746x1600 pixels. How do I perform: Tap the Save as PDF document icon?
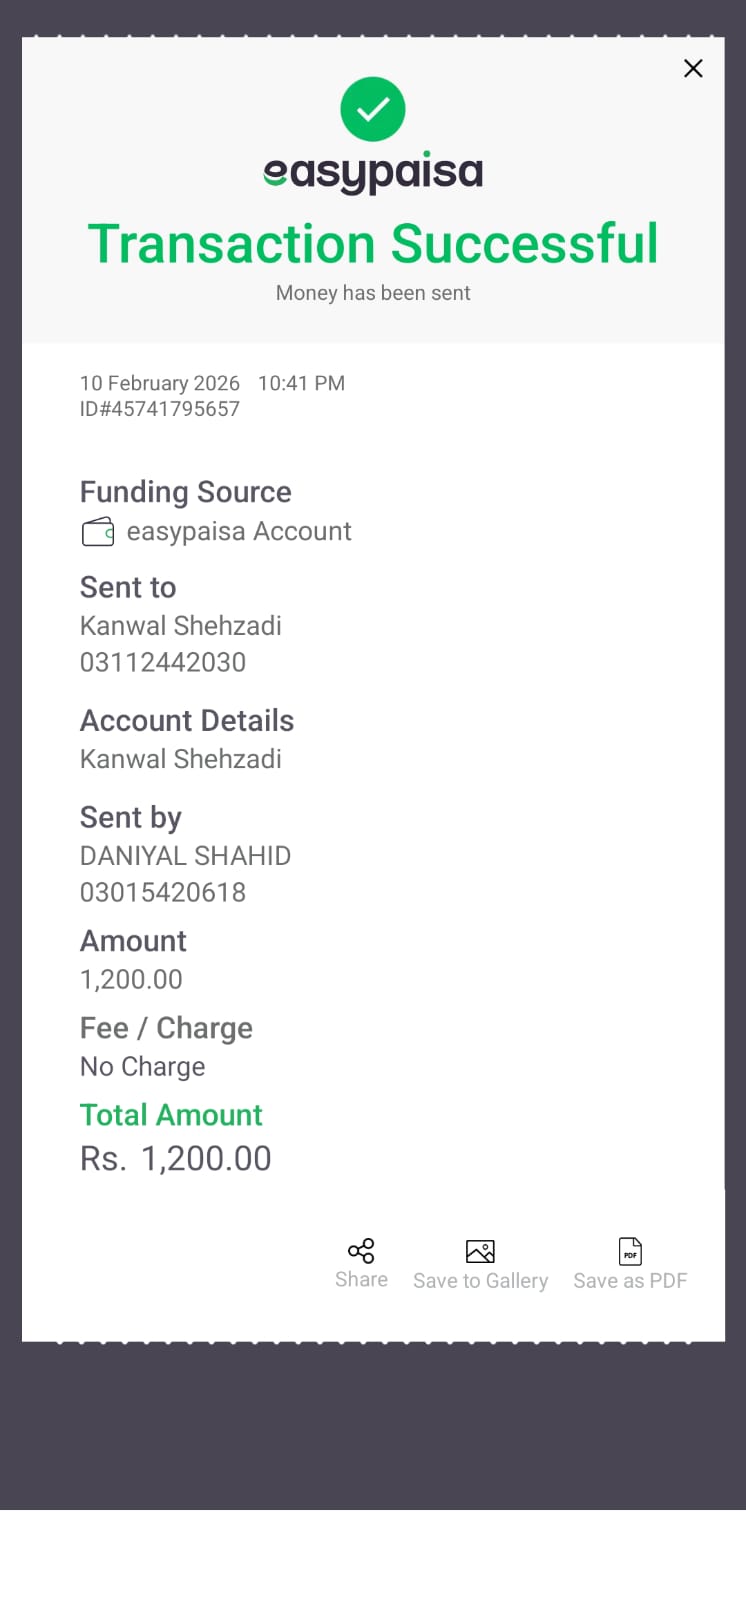click(630, 1251)
